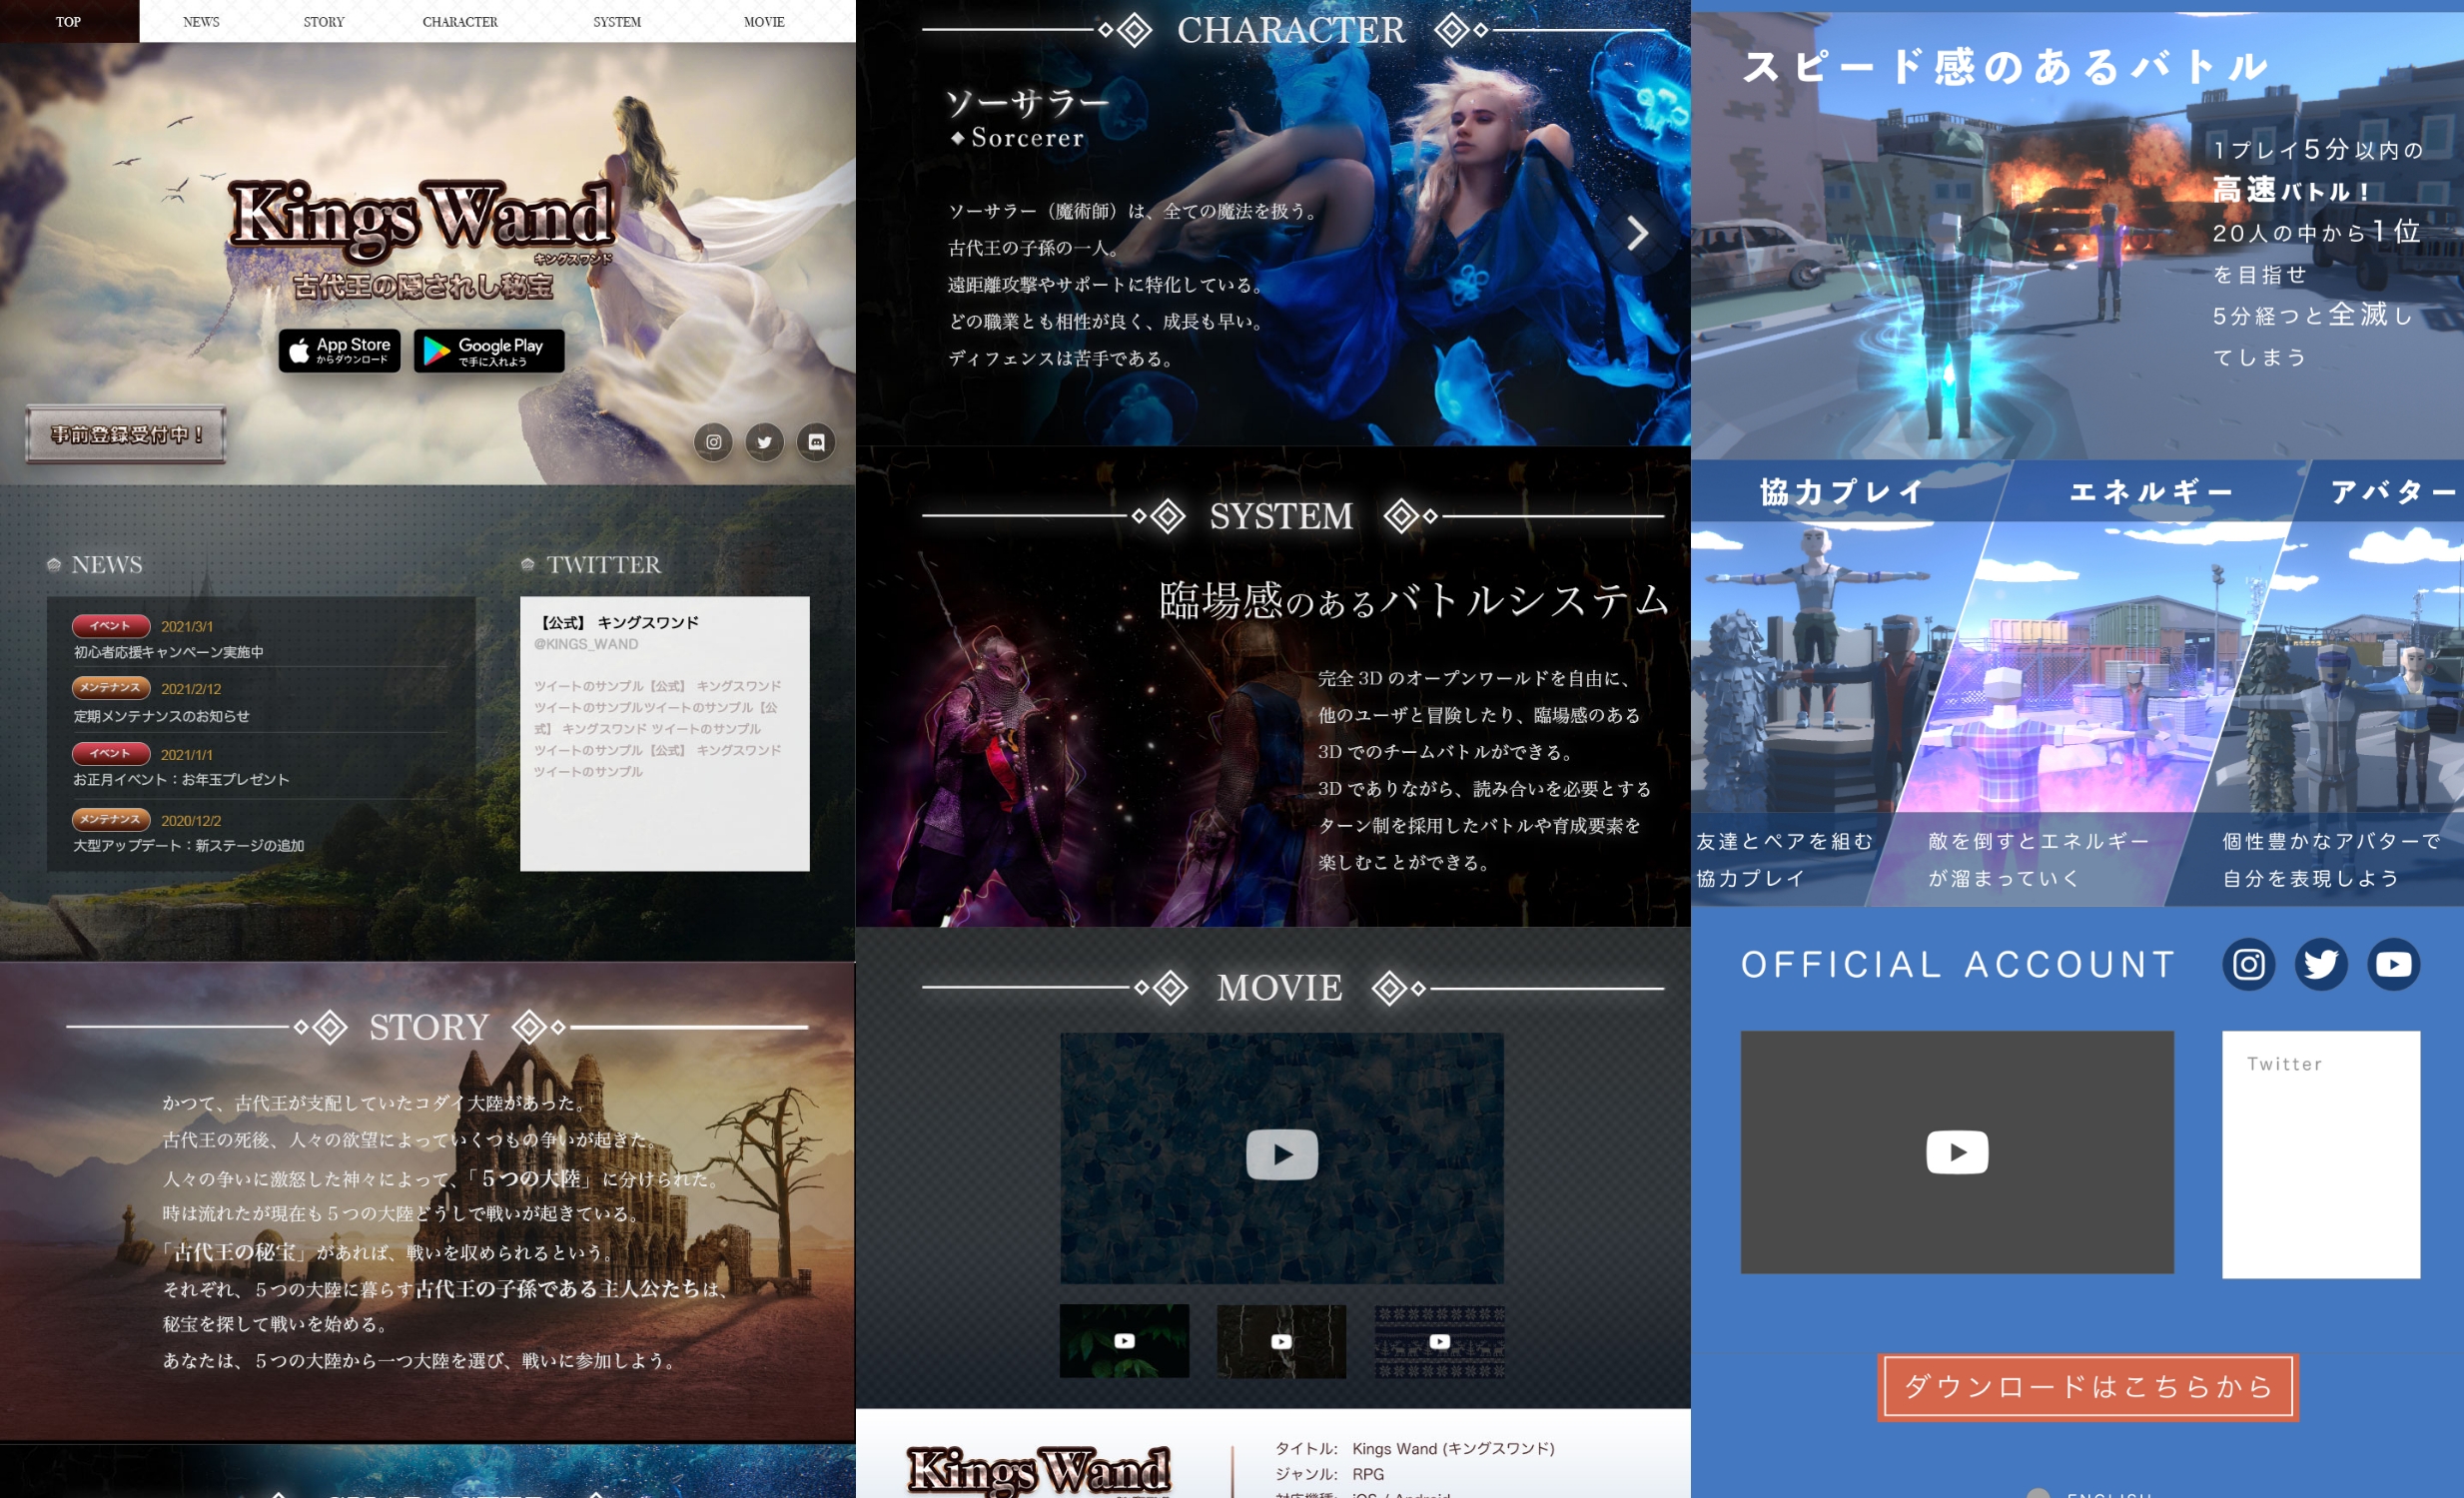Open the Official Account Twitter icon
This screenshot has width=2464, height=1498.
(2320, 964)
